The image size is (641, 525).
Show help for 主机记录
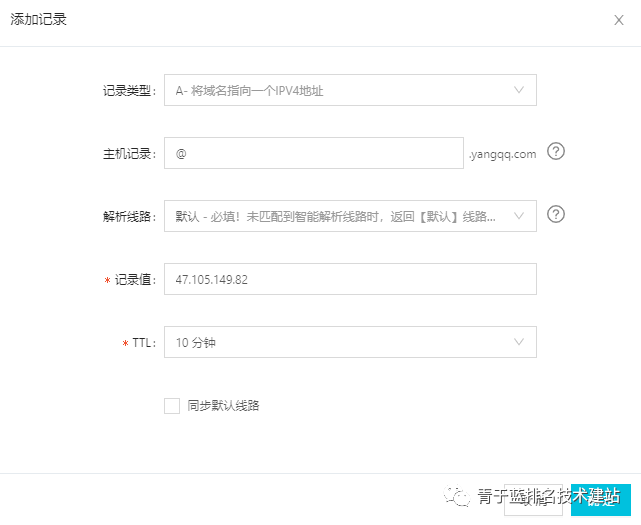pos(556,151)
